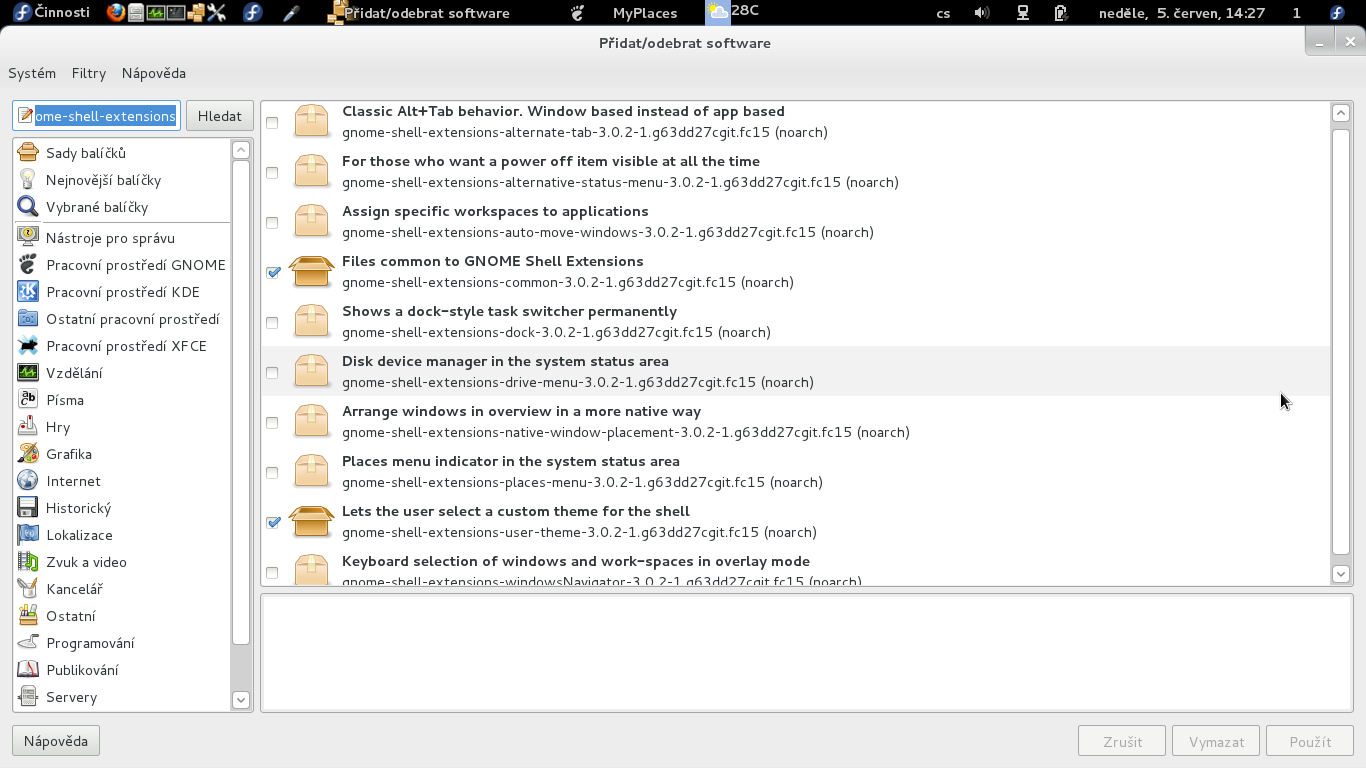Viewport: 1366px width, 768px height.
Task: Click the Vymazat button
Action: point(1217,741)
